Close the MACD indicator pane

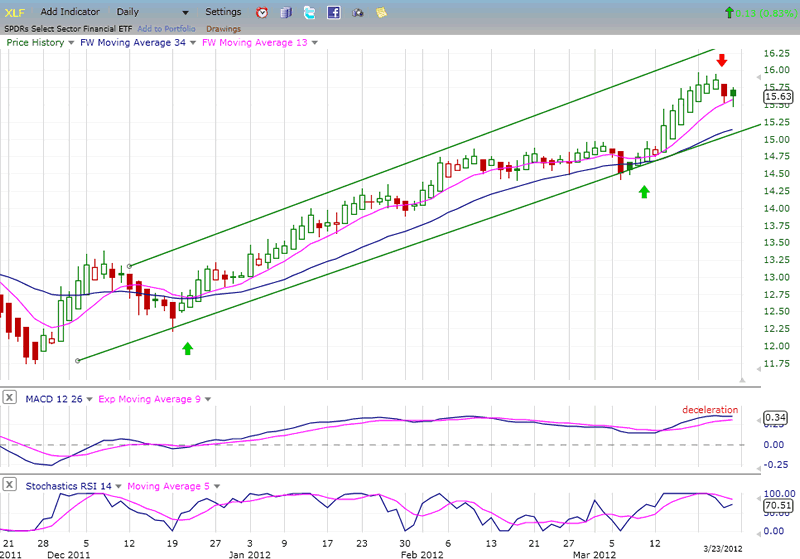coord(9,398)
